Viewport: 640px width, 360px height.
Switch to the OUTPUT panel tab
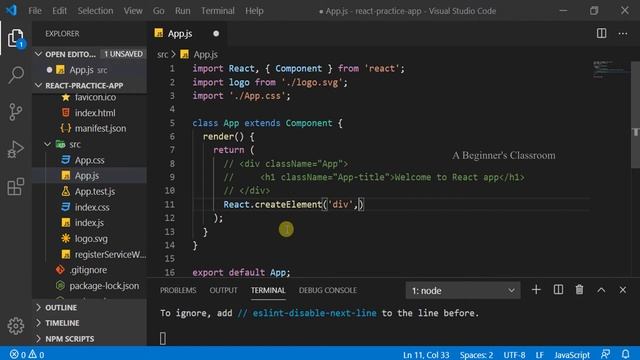pos(223,290)
